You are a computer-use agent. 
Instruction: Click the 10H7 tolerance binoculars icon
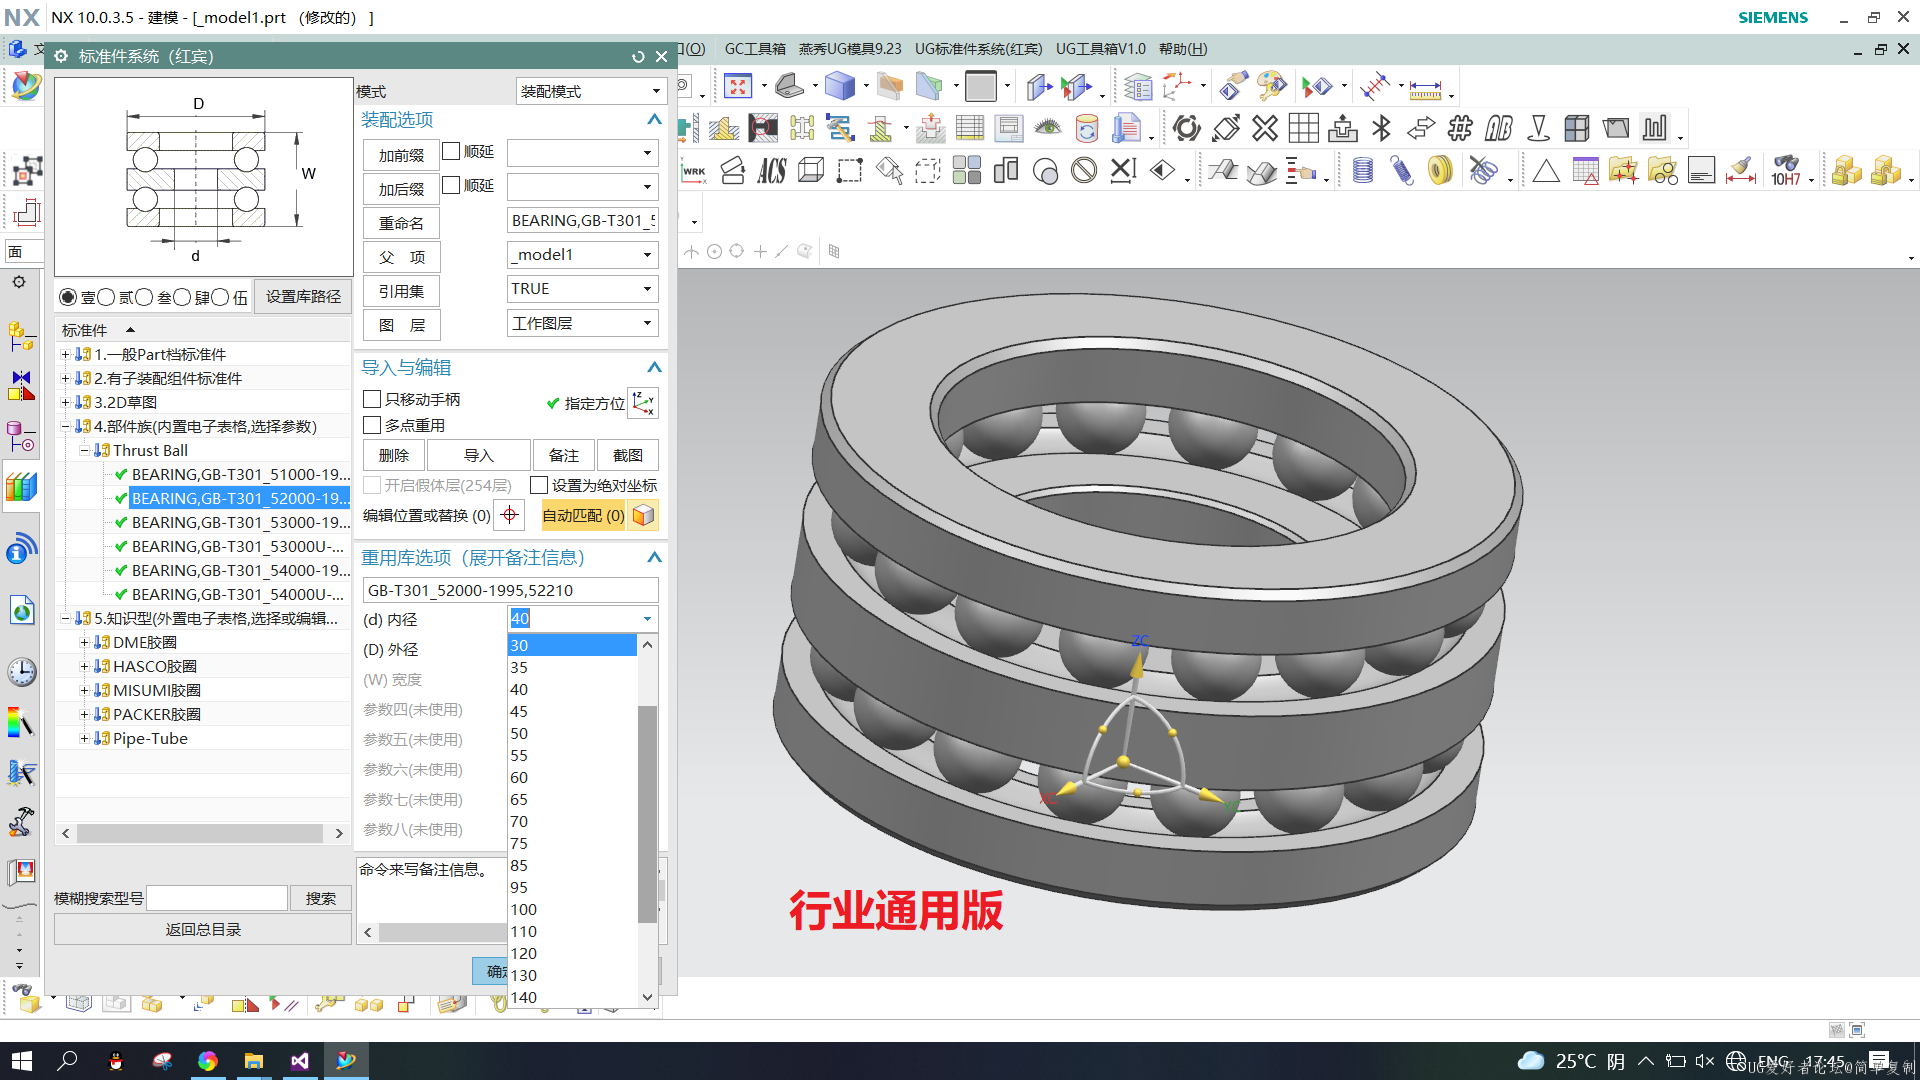pyautogui.click(x=1786, y=170)
